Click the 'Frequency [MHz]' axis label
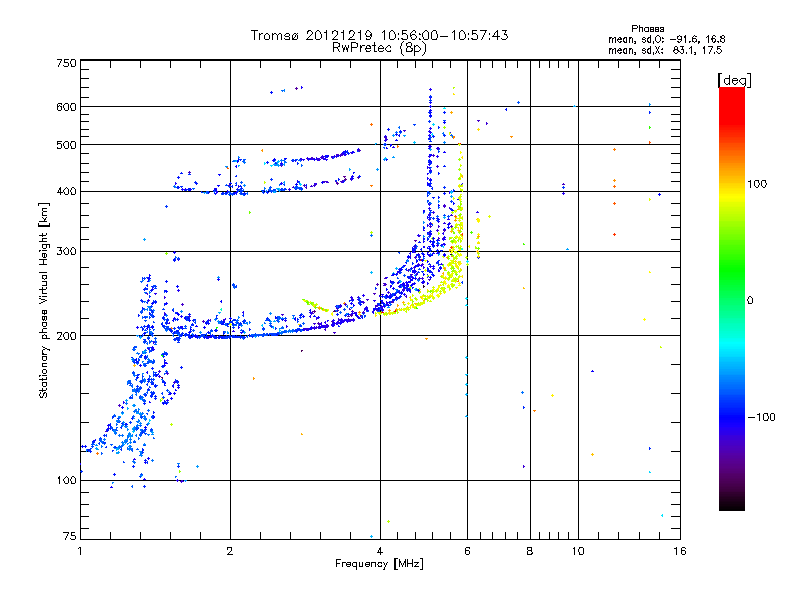The image size is (800, 600). pyautogui.click(x=379, y=564)
